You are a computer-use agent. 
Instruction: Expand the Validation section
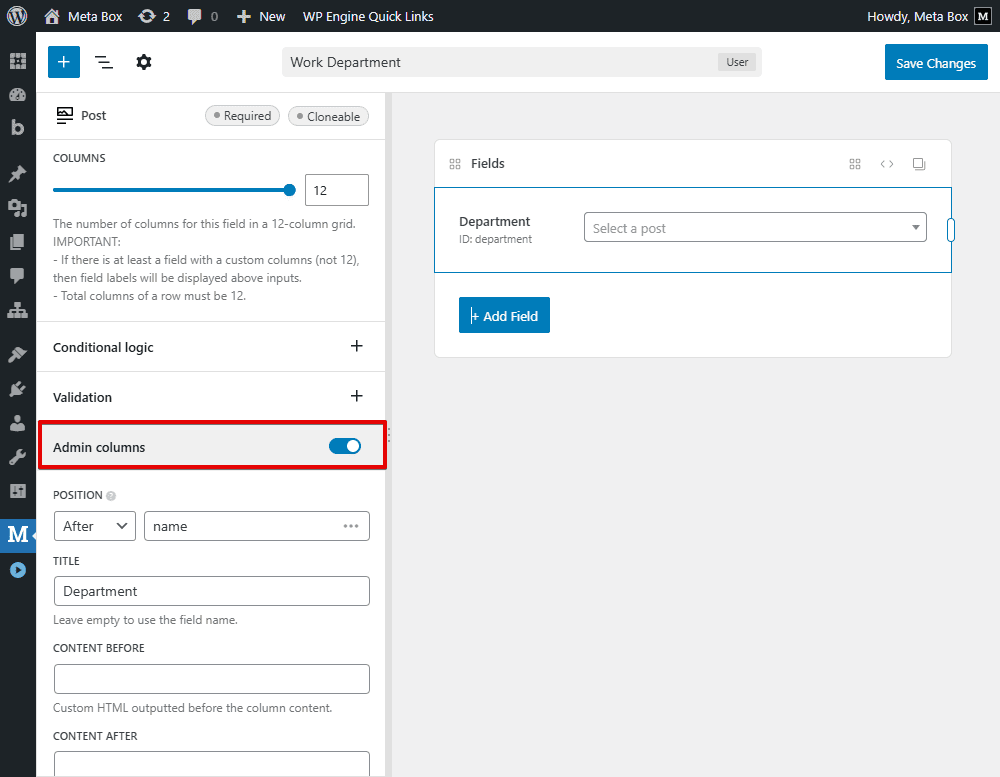[x=356, y=396]
